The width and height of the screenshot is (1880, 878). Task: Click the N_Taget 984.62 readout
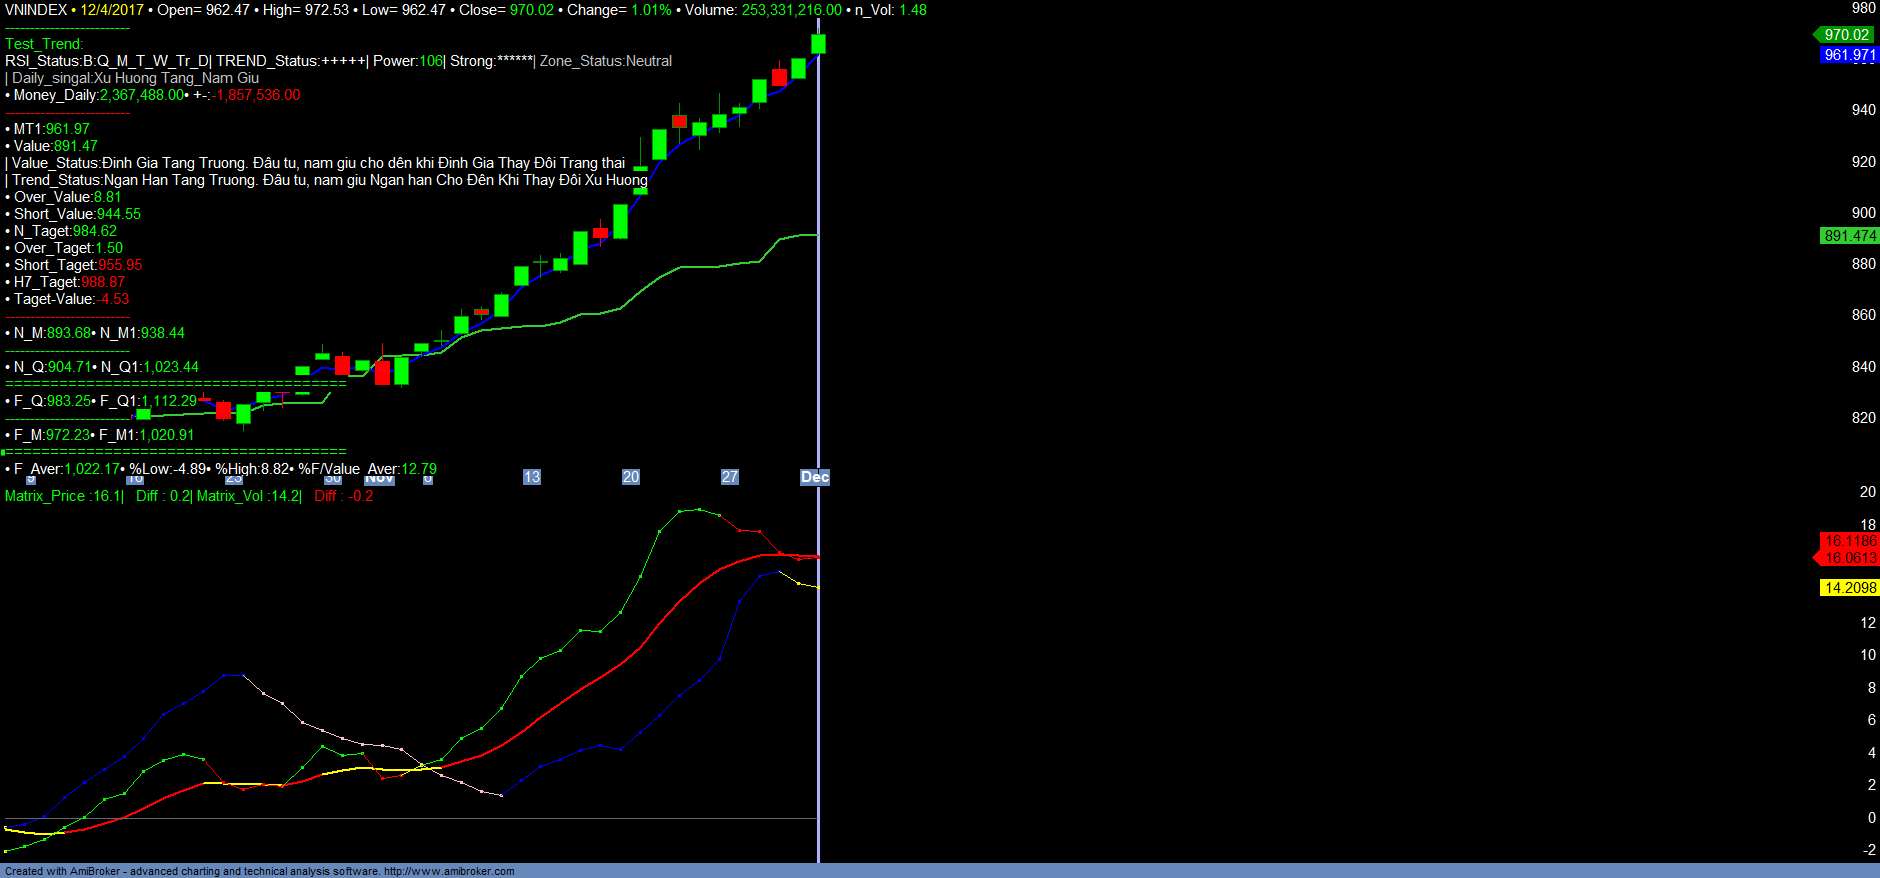point(65,231)
